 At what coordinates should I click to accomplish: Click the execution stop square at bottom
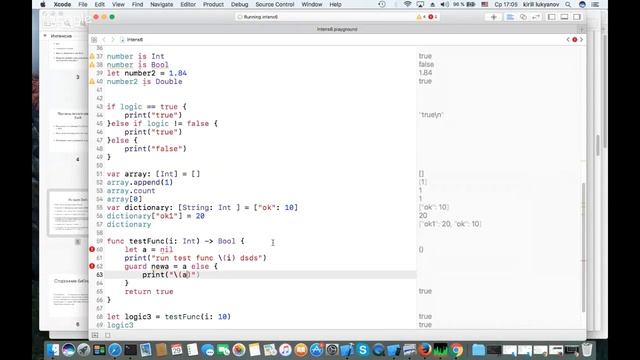coord(108,335)
